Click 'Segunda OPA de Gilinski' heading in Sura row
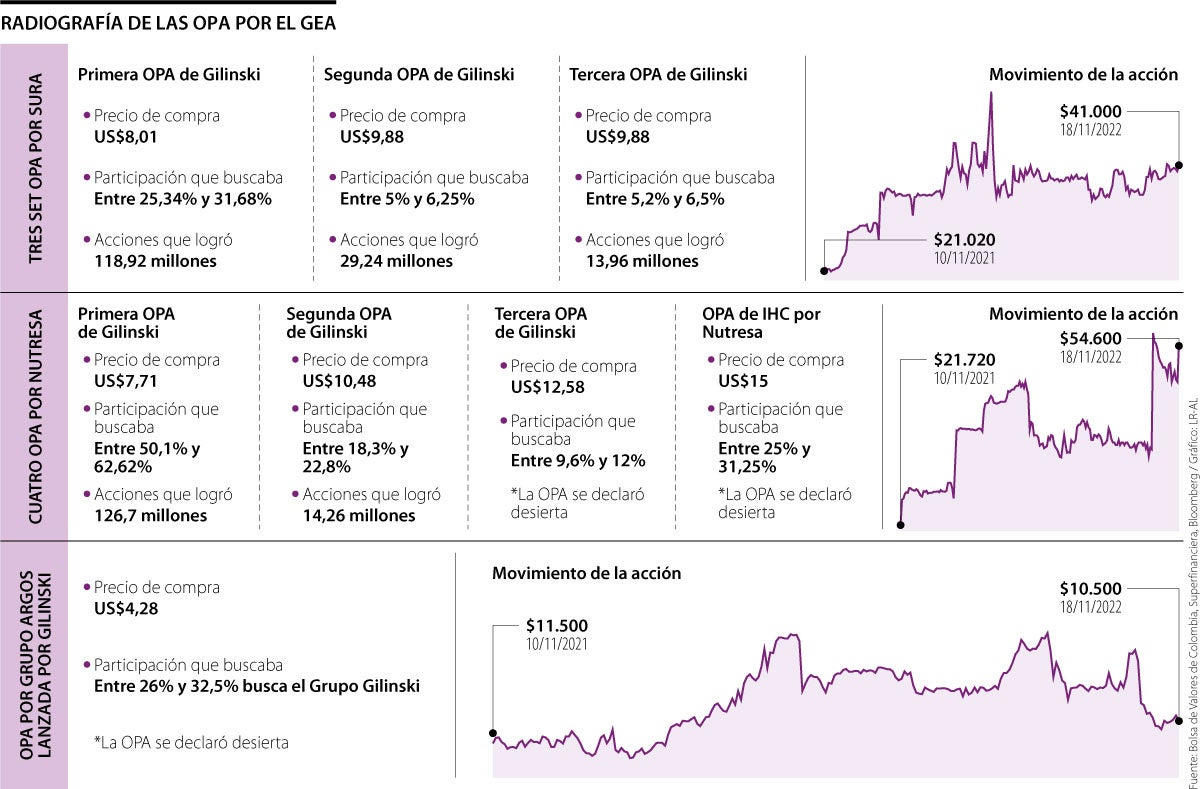The height and width of the screenshot is (789, 1200). [x=419, y=74]
